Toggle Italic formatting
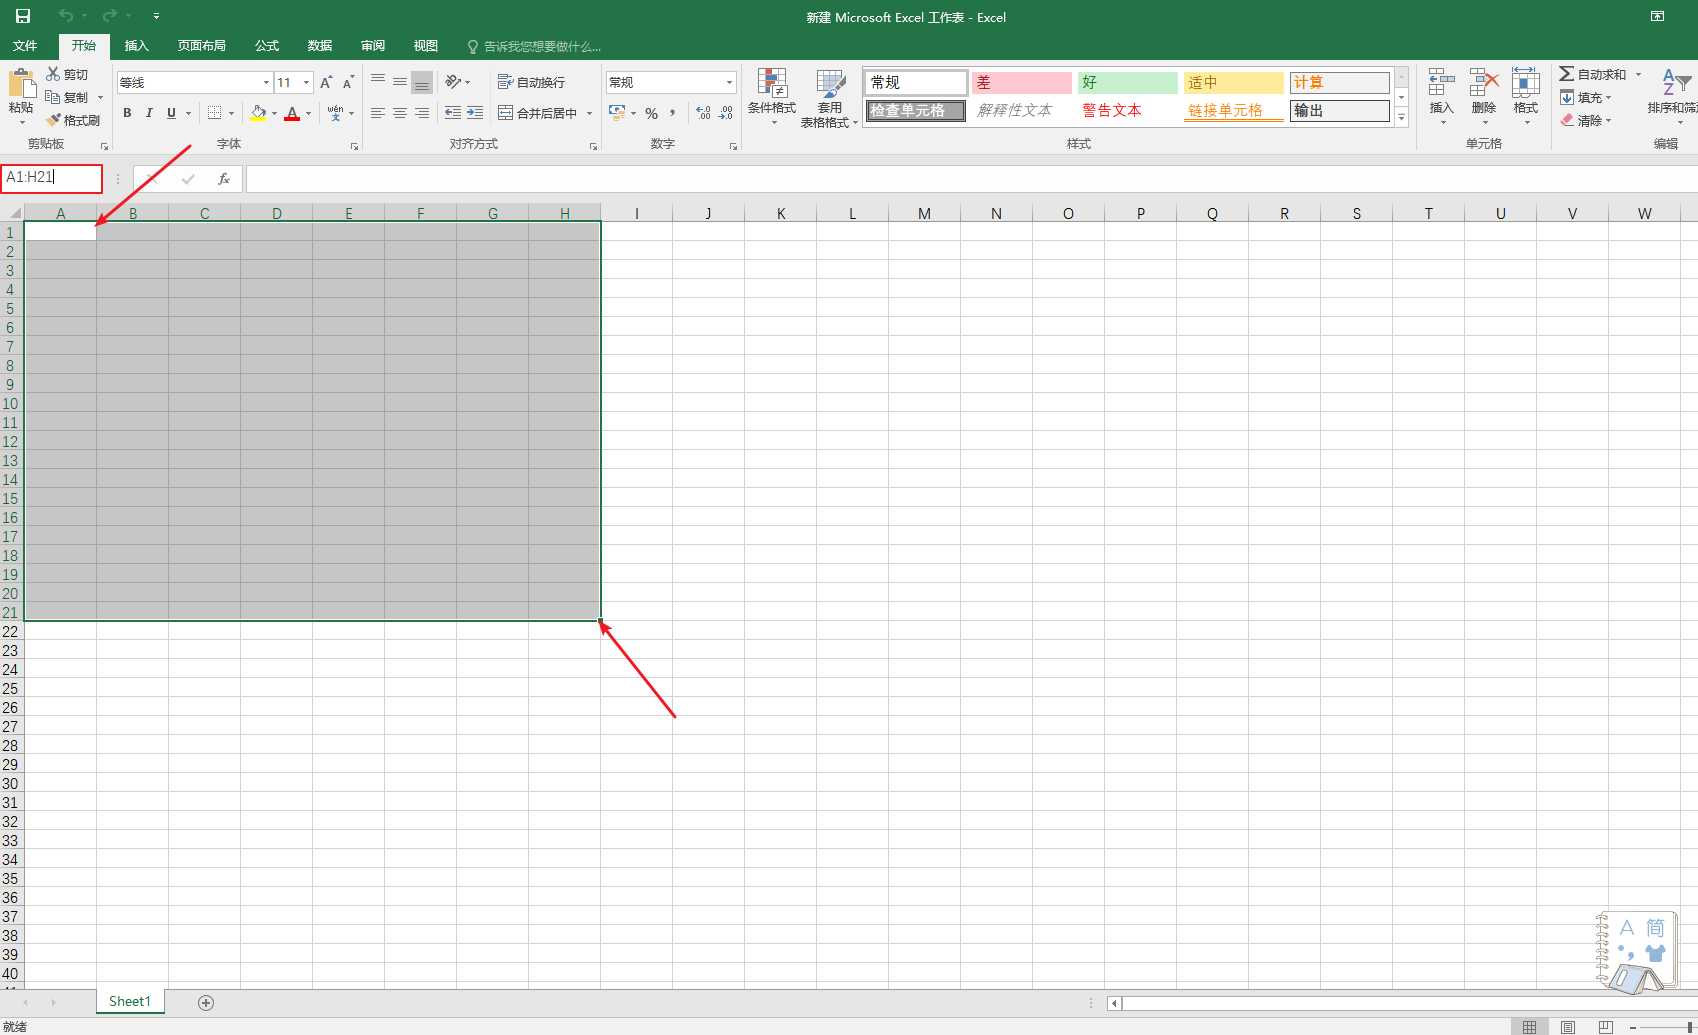The width and height of the screenshot is (1698, 1035). point(149,113)
